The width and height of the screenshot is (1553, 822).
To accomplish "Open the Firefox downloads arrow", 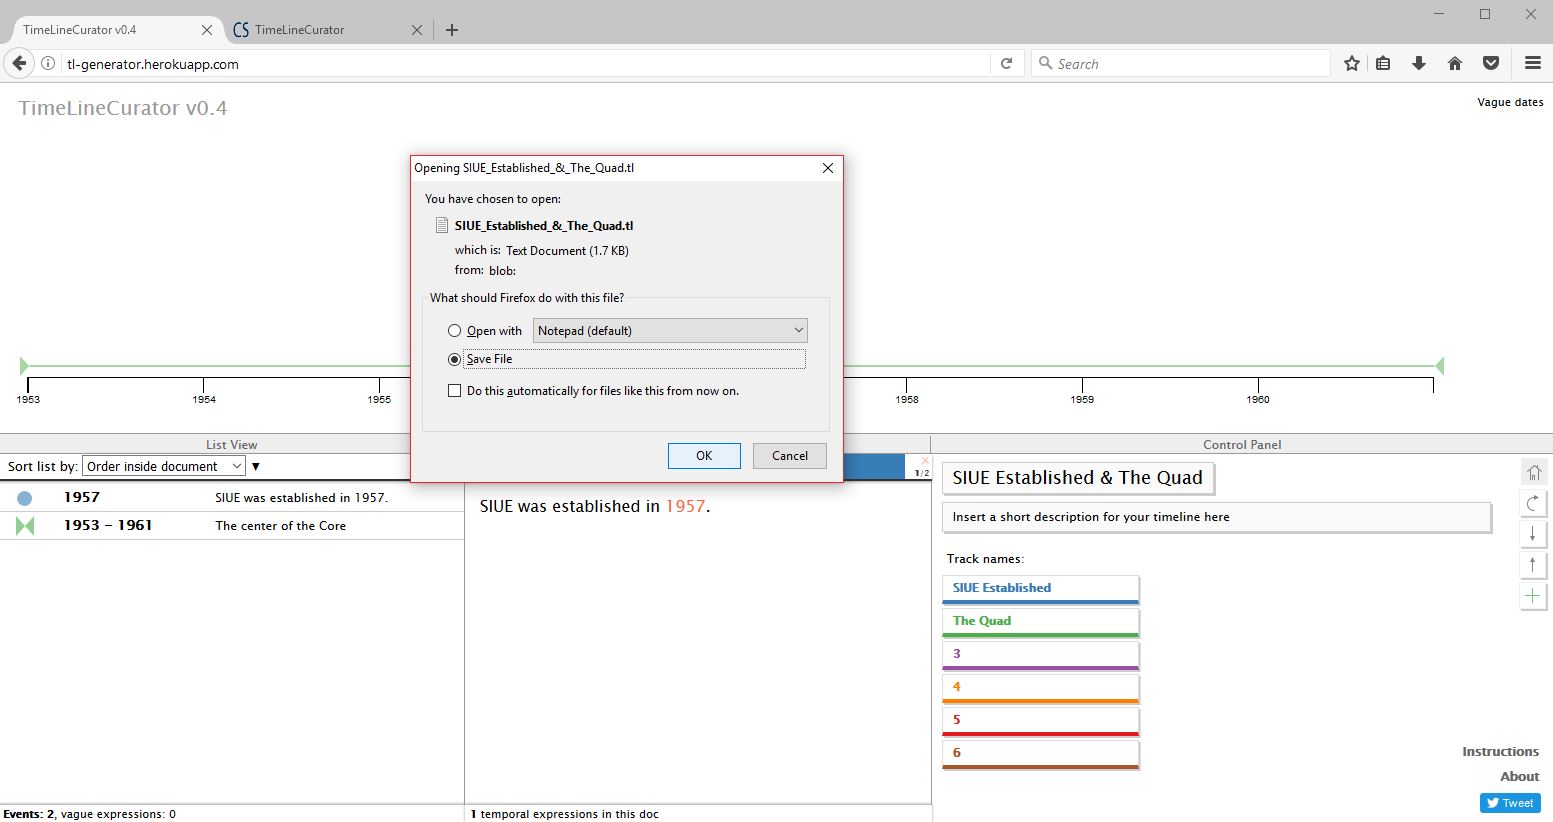I will (1418, 63).
